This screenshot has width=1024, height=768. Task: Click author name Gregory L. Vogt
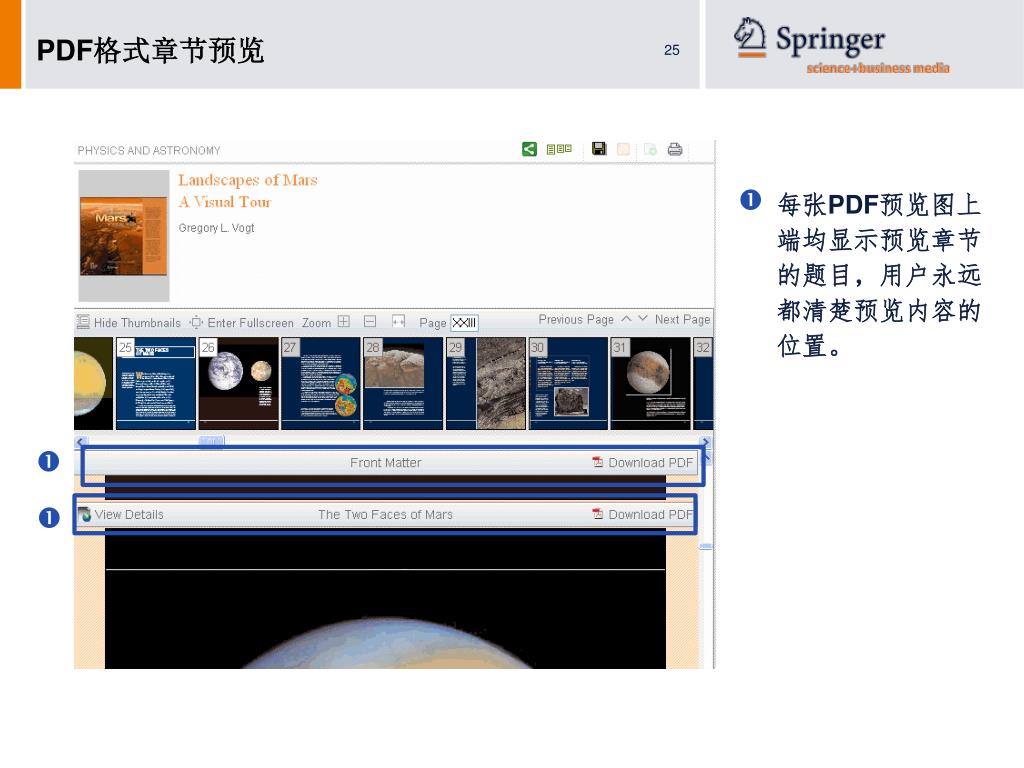216,228
